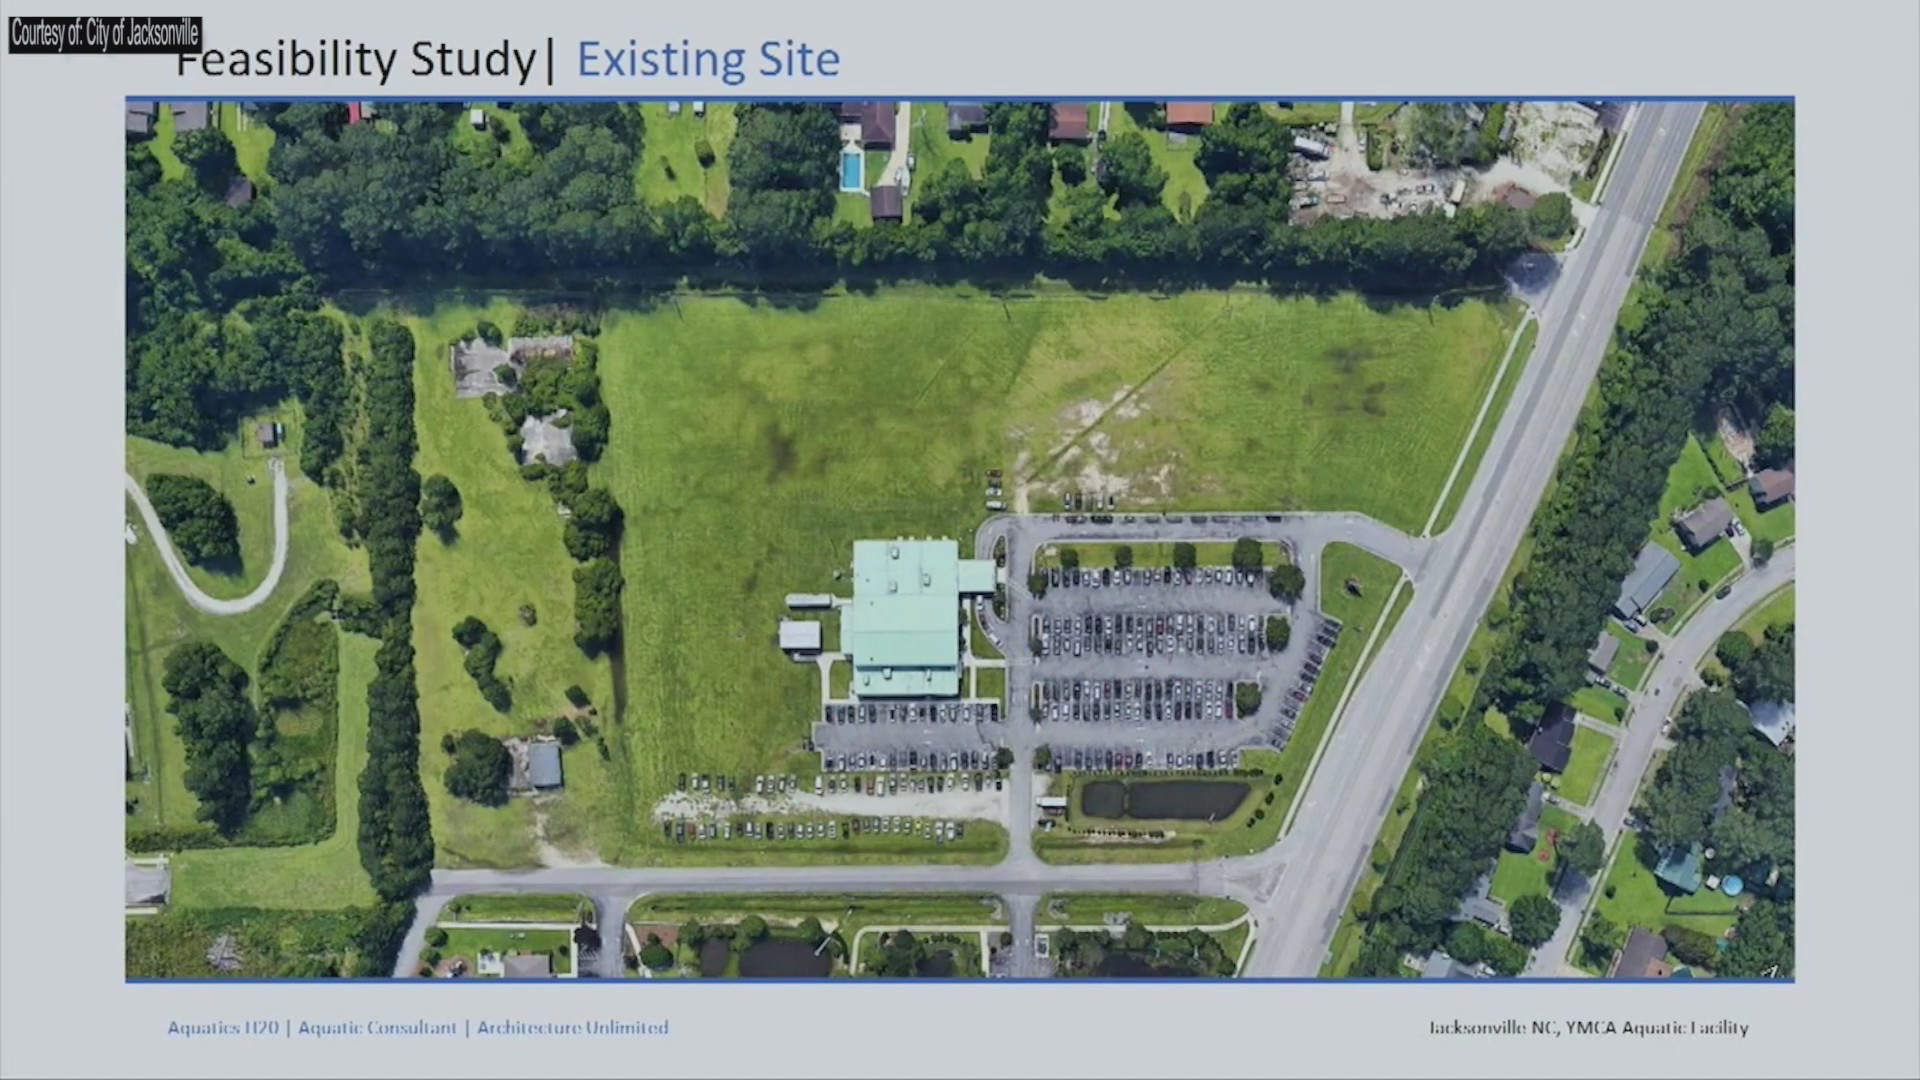
Task: Open the 'Aquatics H2O' credit link
Action: pyautogui.click(x=222, y=1027)
